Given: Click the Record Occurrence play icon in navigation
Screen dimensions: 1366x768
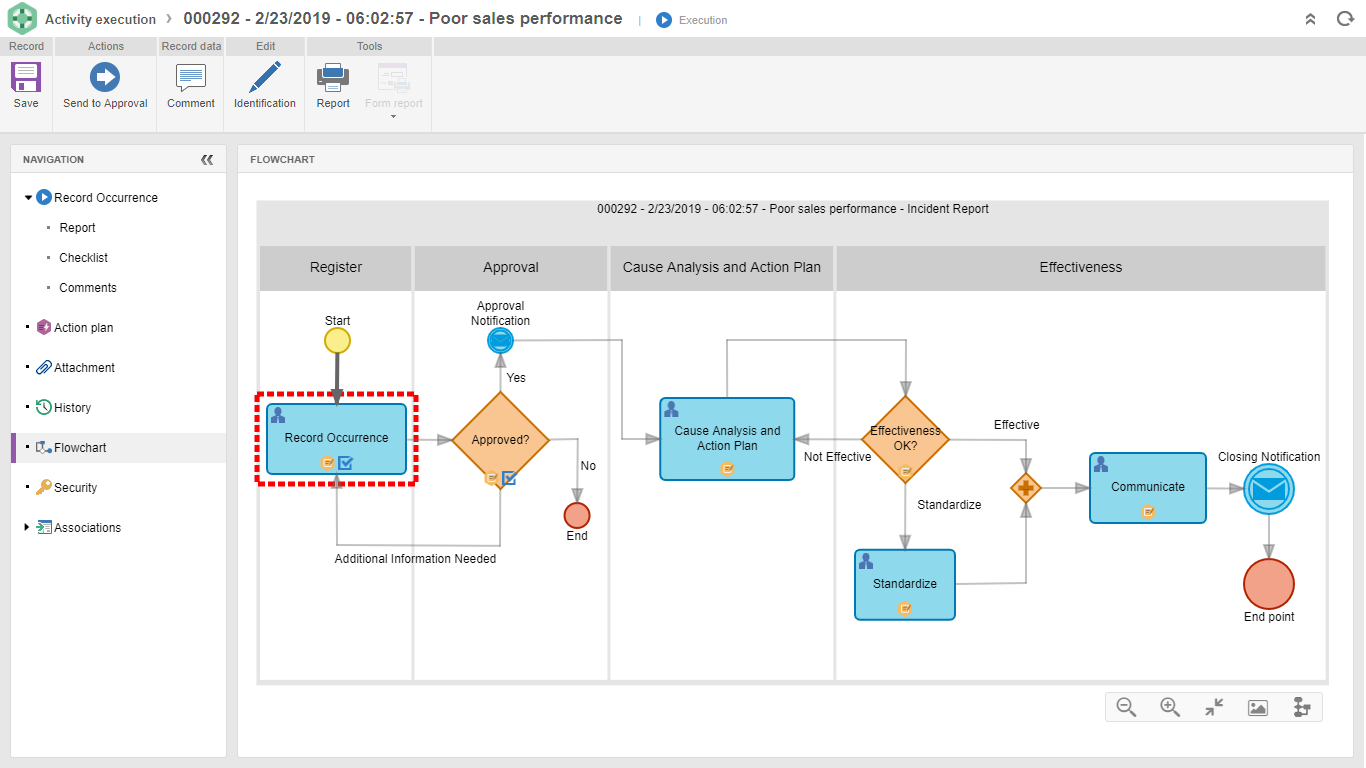Looking at the screenshot, I should tap(44, 197).
